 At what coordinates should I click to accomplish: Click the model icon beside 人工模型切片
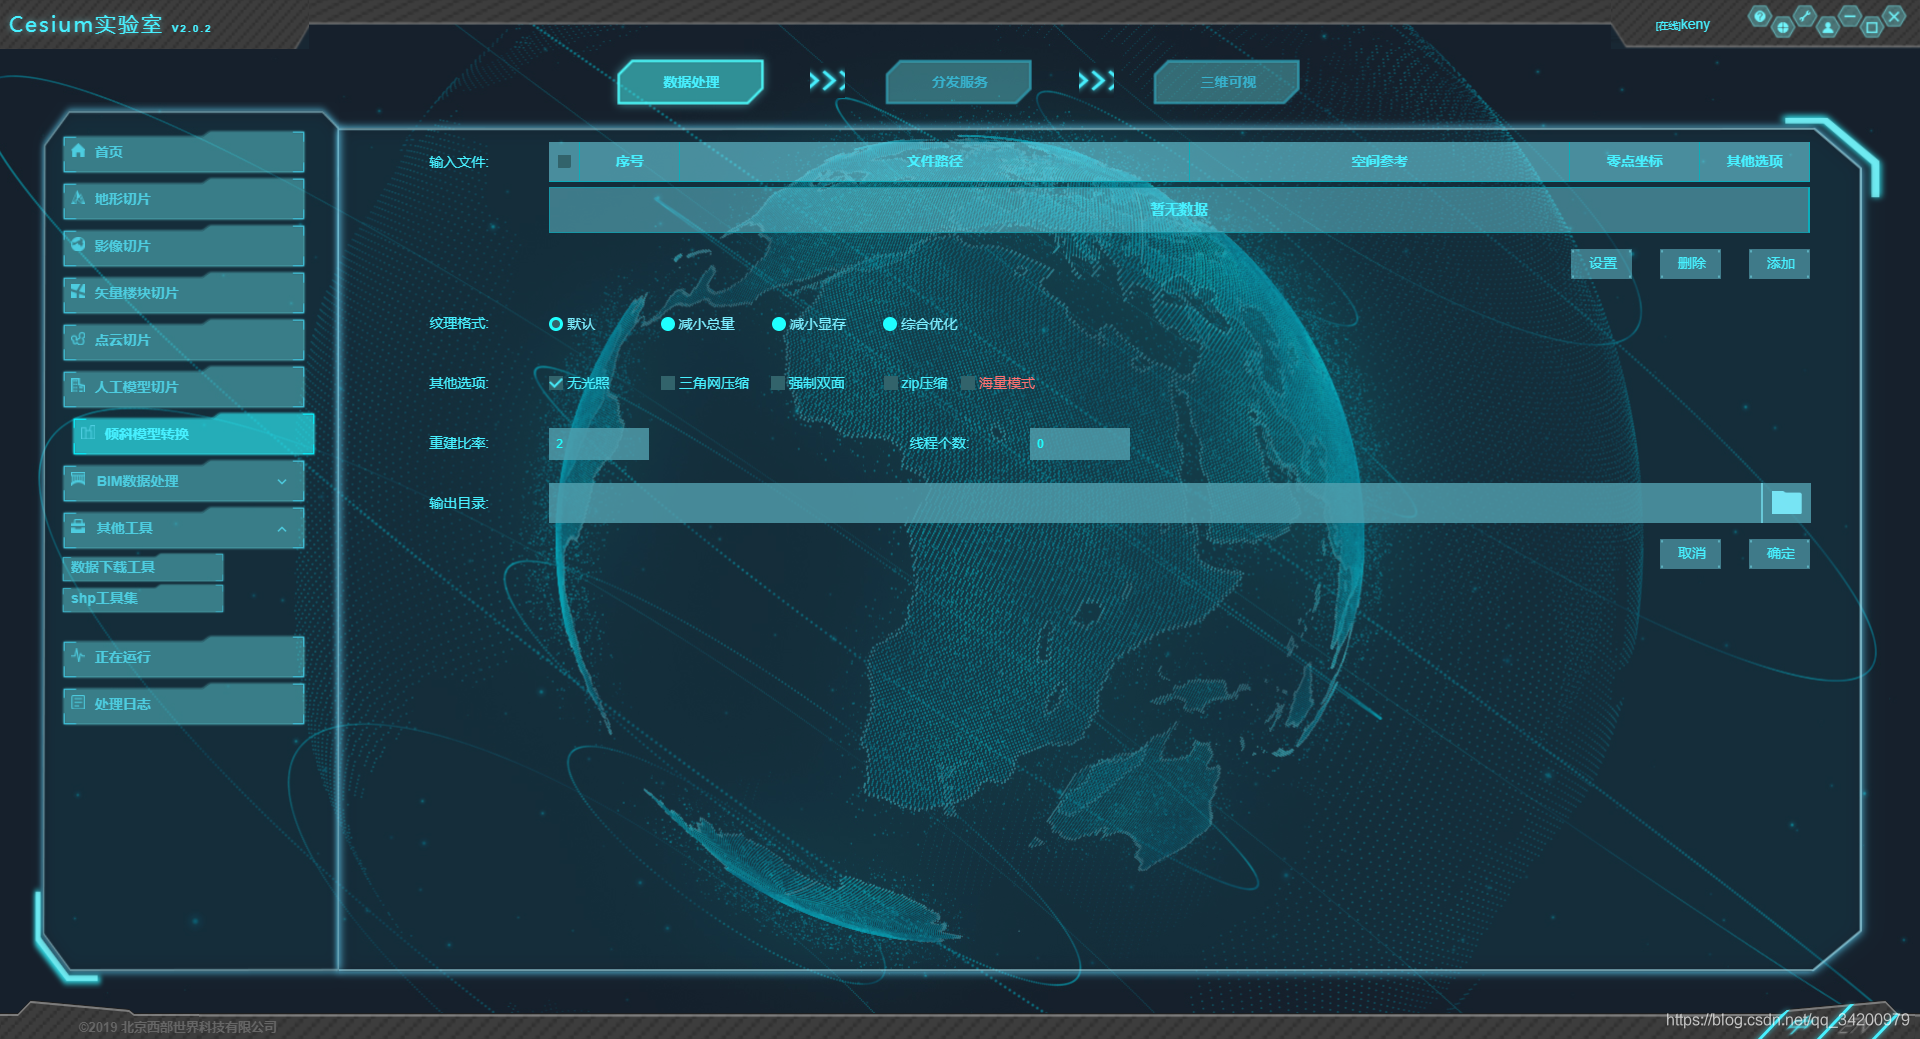click(78, 386)
